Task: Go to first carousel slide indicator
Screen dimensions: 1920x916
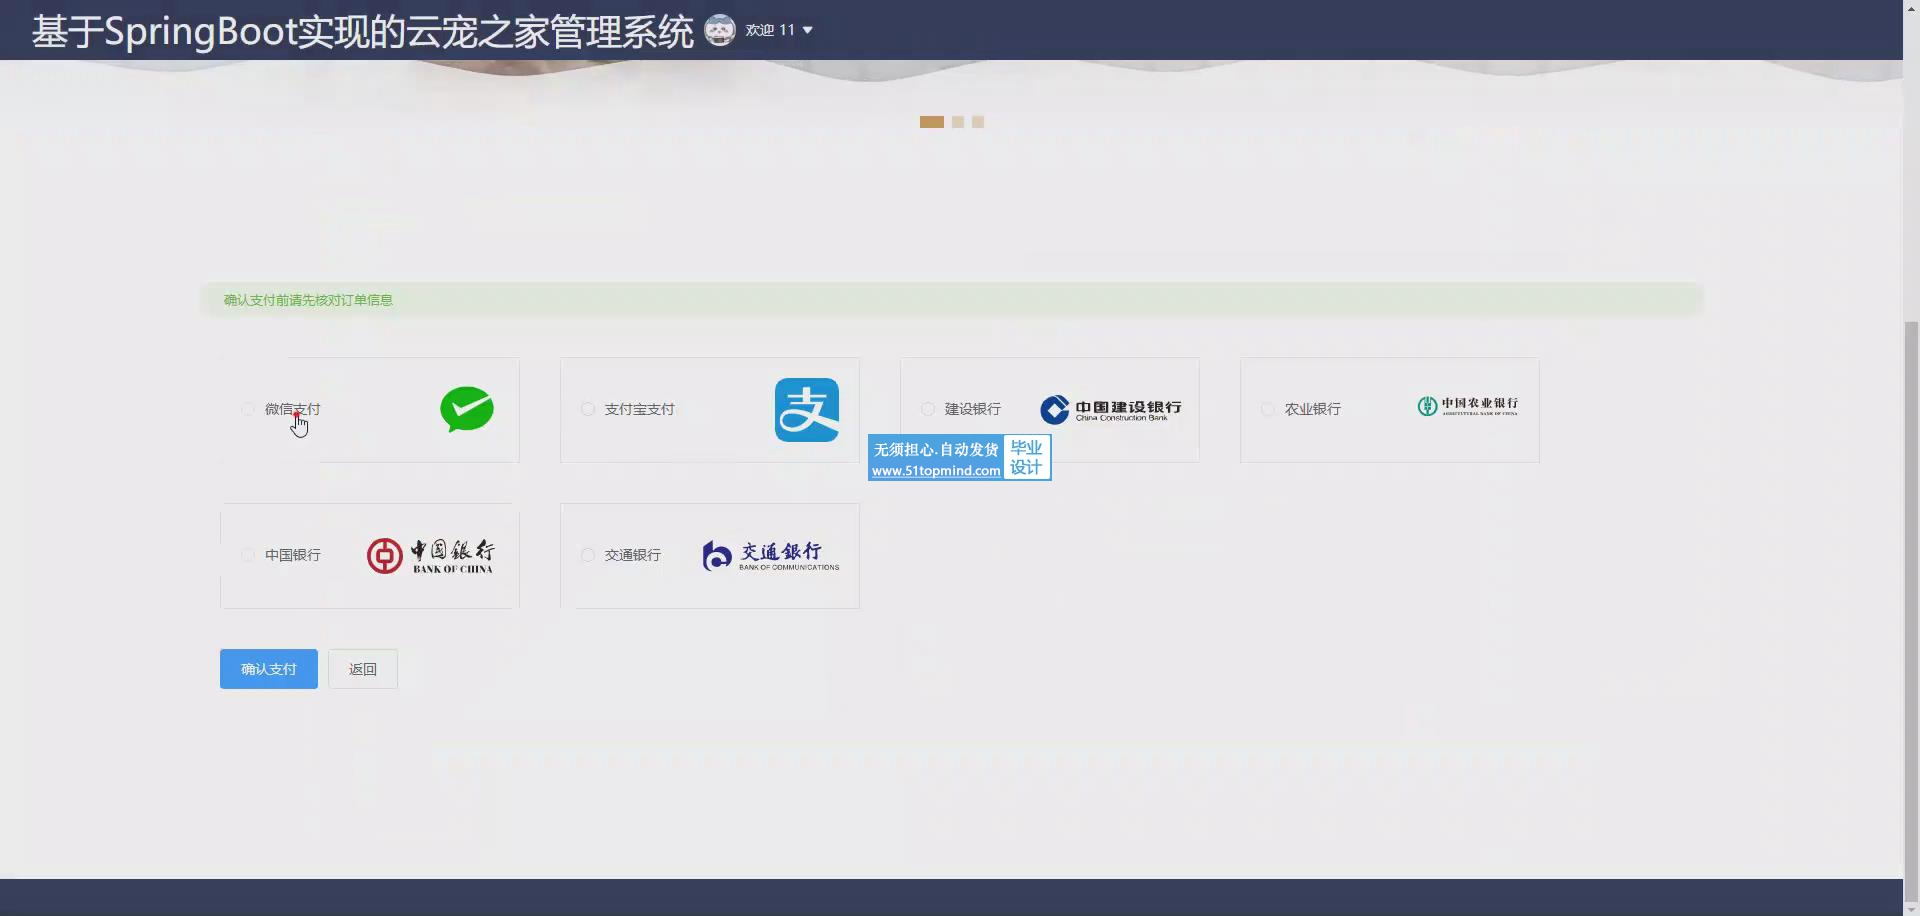Action: pyautogui.click(x=931, y=122)
